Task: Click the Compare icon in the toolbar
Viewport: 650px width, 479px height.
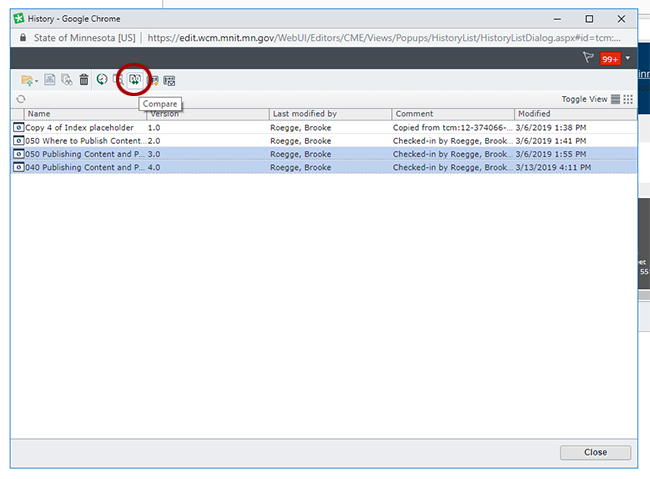Action: click(x=135, y=79)
